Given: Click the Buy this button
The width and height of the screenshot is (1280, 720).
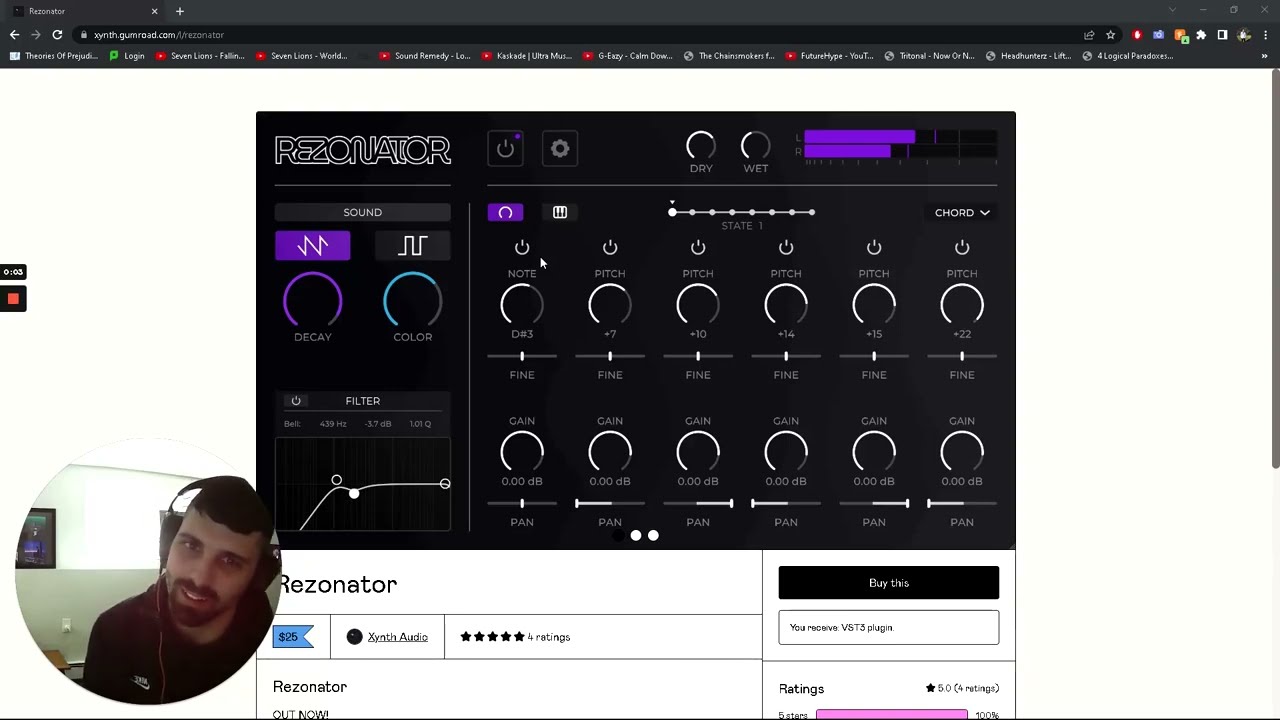Looking at the screenshot, I should click(x=889, y=583).
